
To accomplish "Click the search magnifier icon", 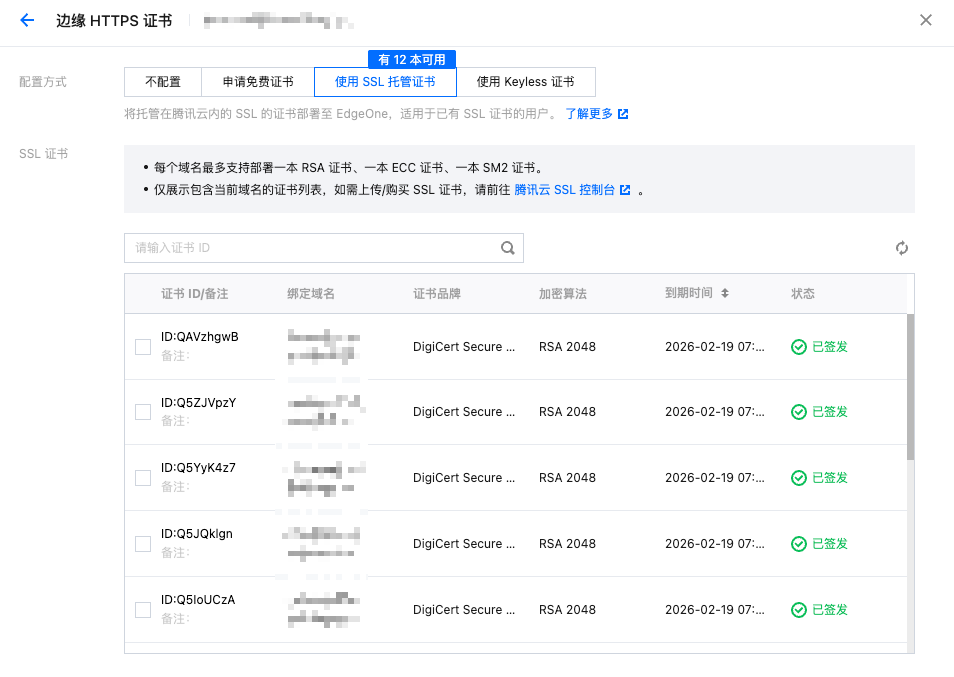I will click(x=508, y=248).
